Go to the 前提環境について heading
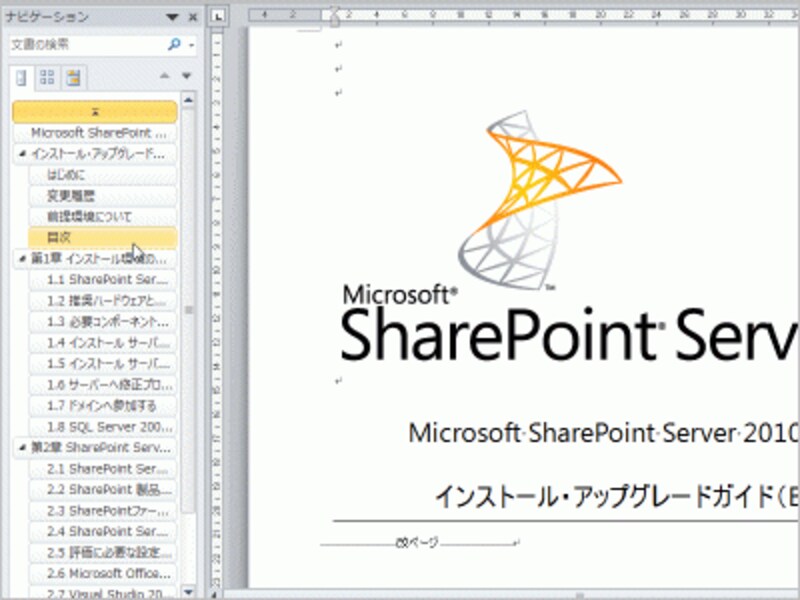Screen dimensions: 800x600 pos(103,217)
